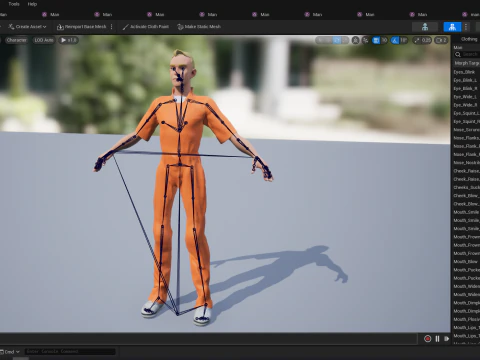Viewport: 480px width, 360px height.
Task: Open the Character viewport menu
Action: click(16, 40)
